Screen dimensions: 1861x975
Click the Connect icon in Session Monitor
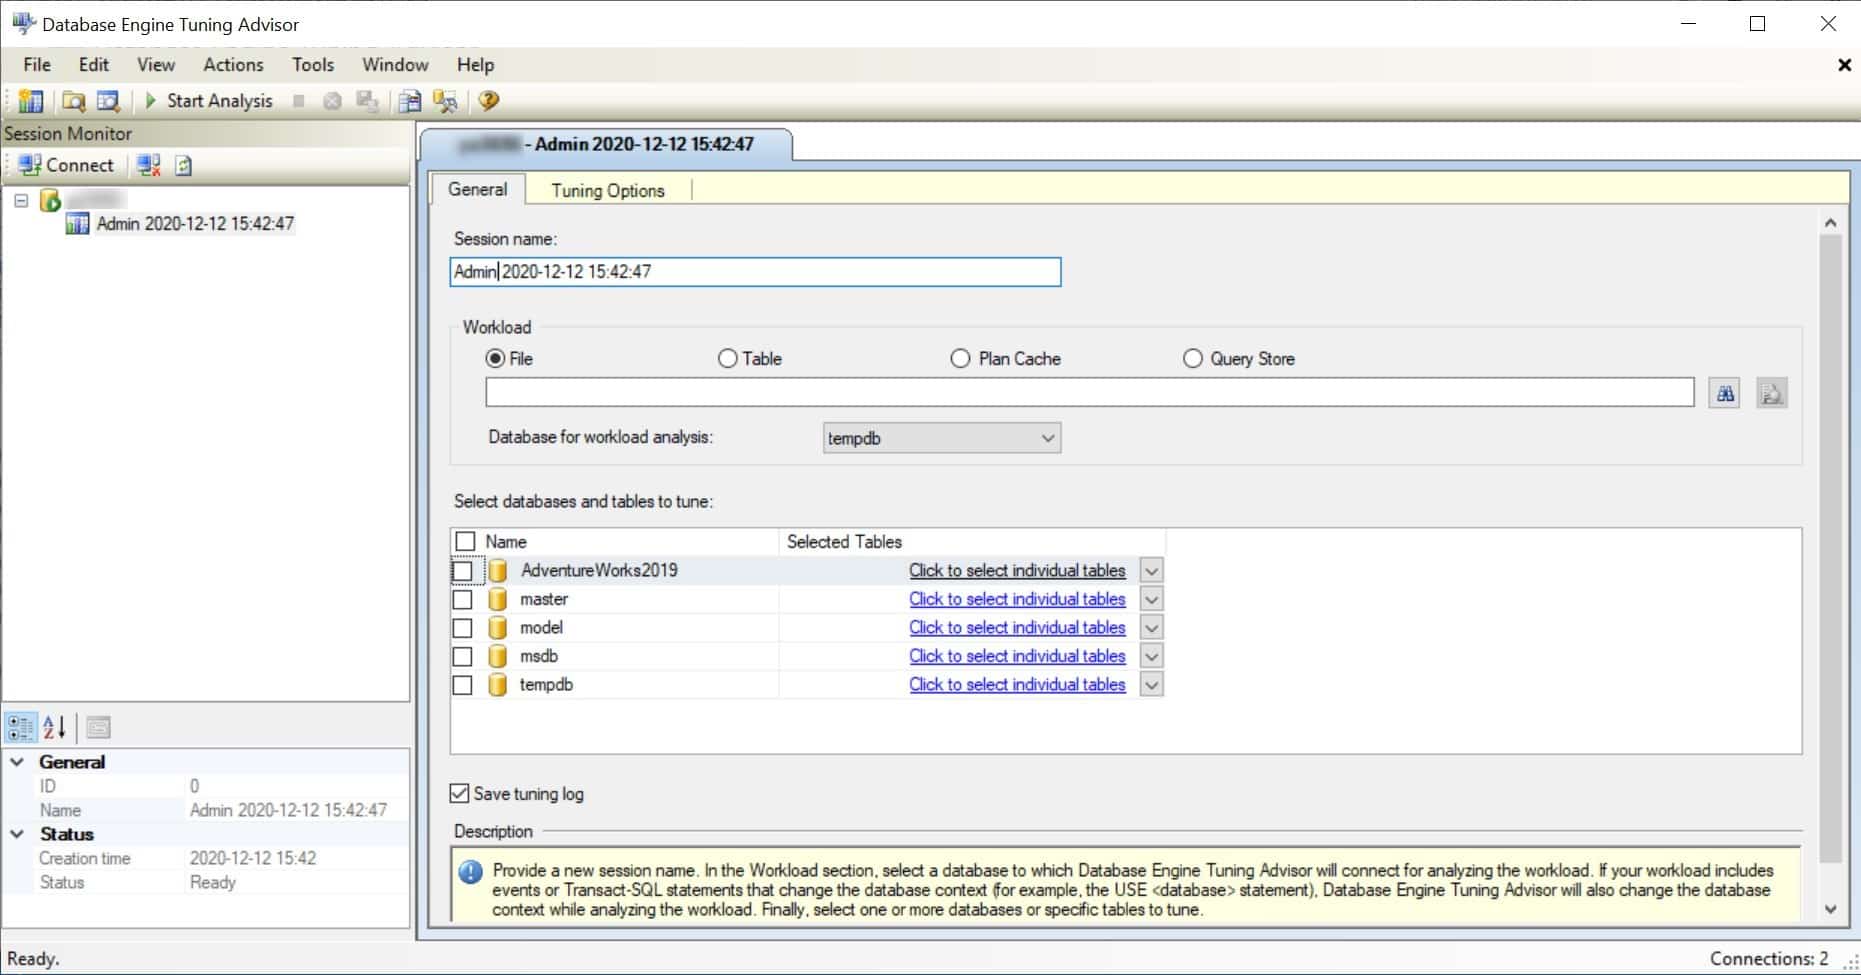tap(31, 165)
